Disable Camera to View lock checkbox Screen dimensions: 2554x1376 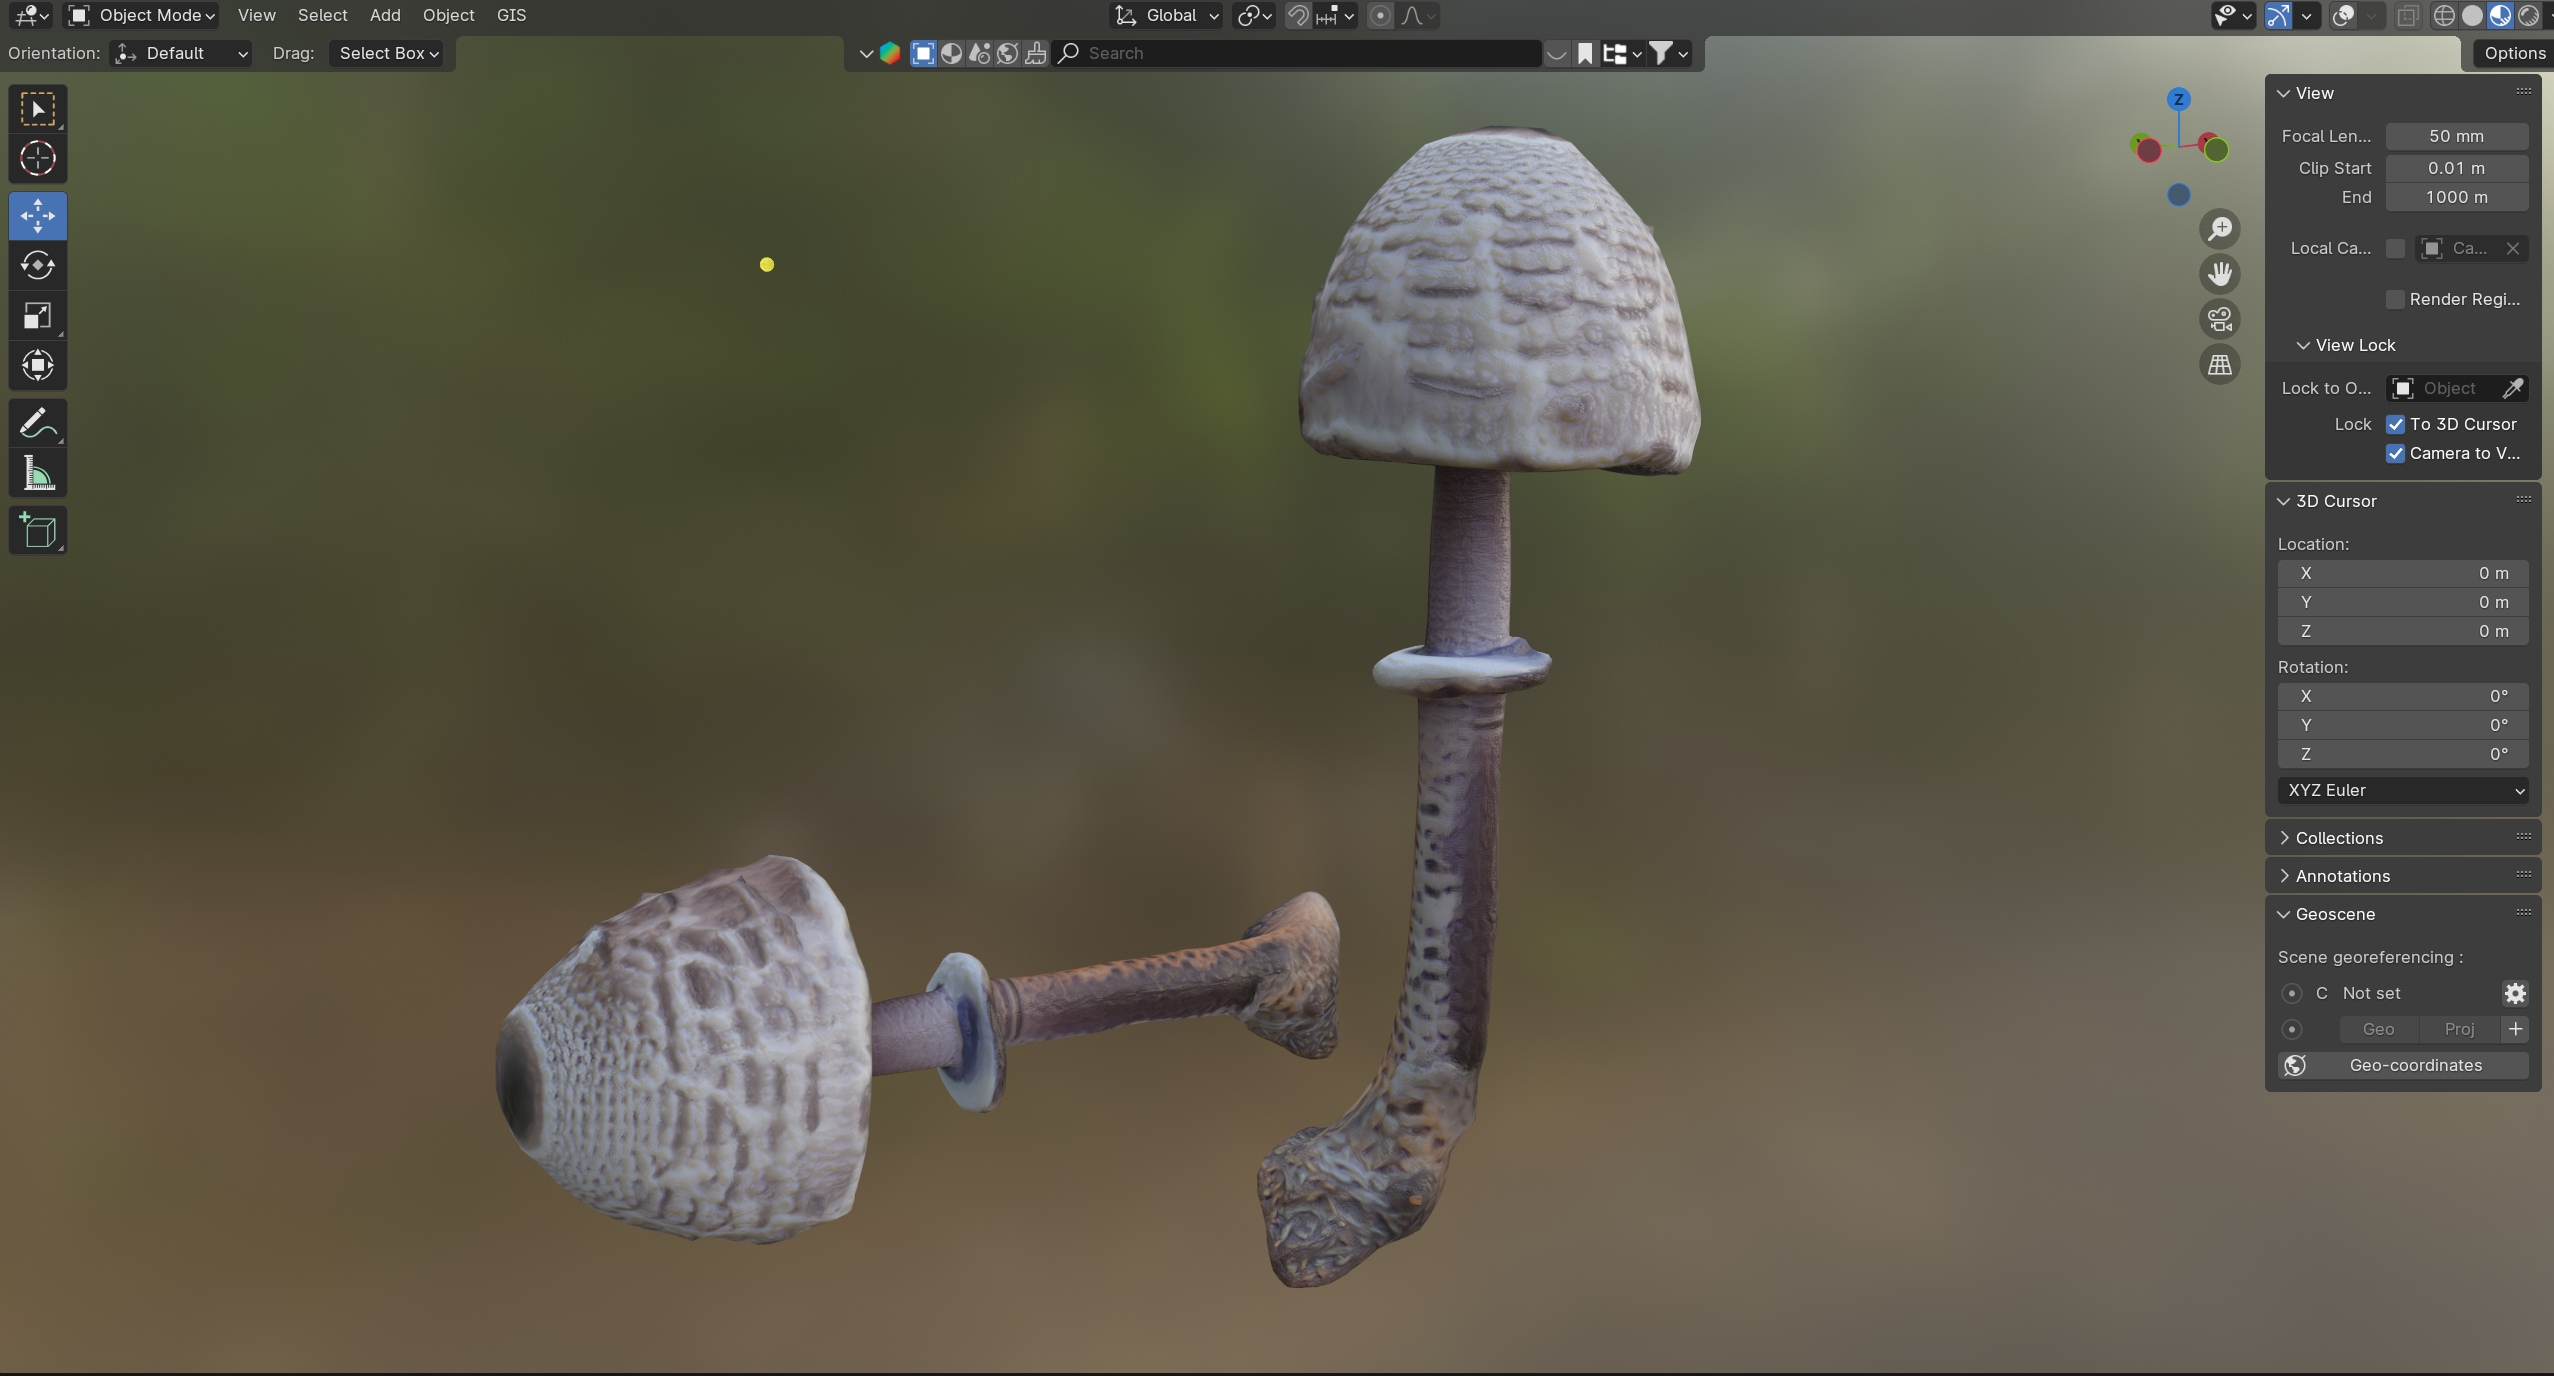pos(2395,453)
